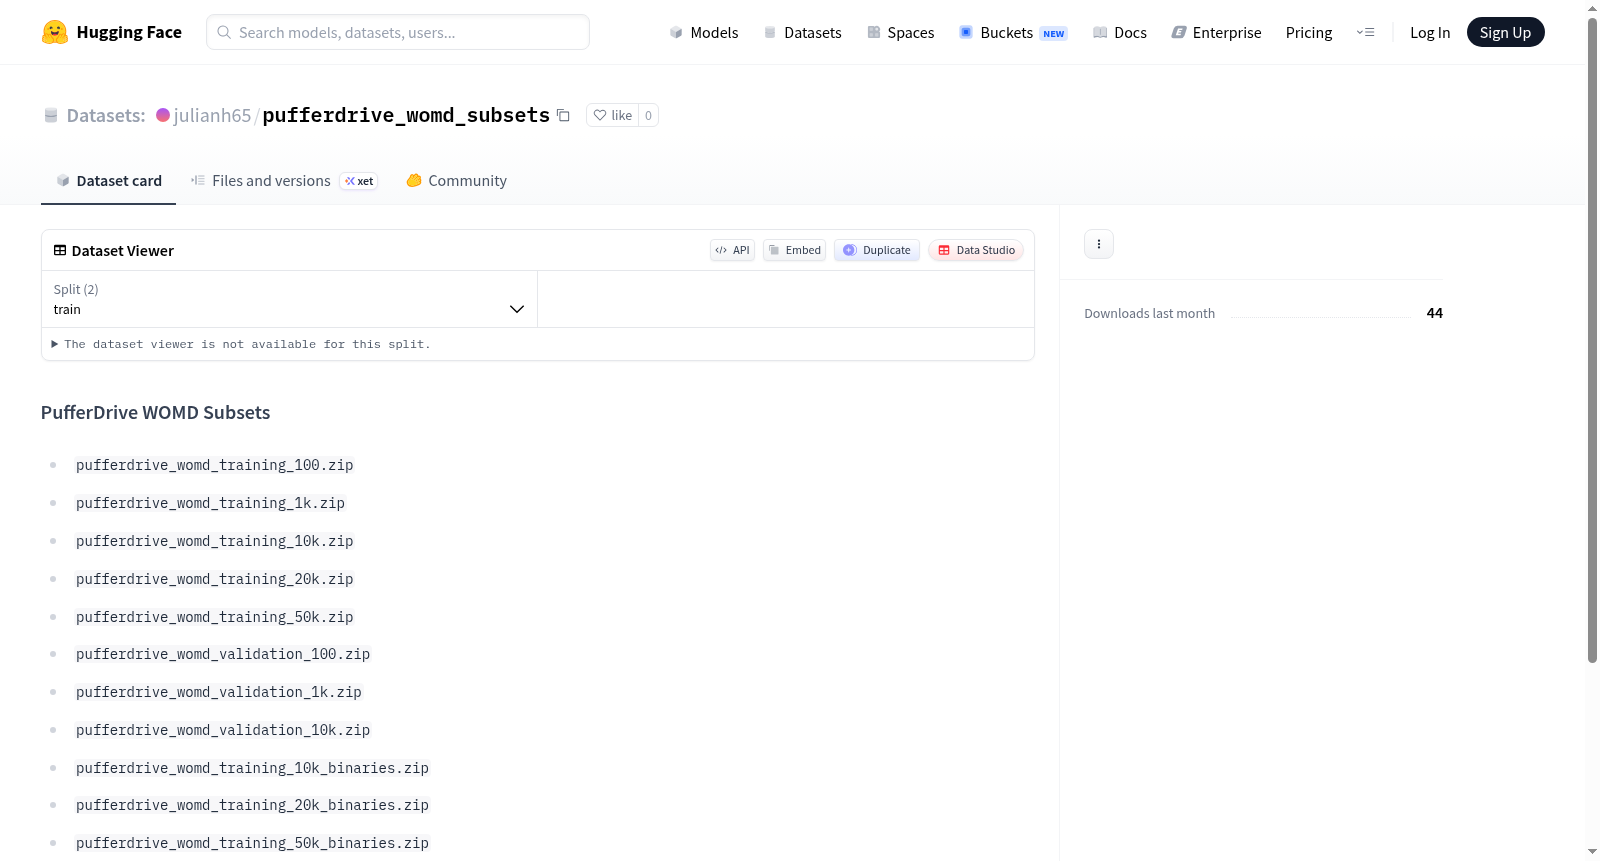This screenshot has height=861, width=1600.
Task: Open the Enterprise nav item
Action: click(x=1216, y=32)
